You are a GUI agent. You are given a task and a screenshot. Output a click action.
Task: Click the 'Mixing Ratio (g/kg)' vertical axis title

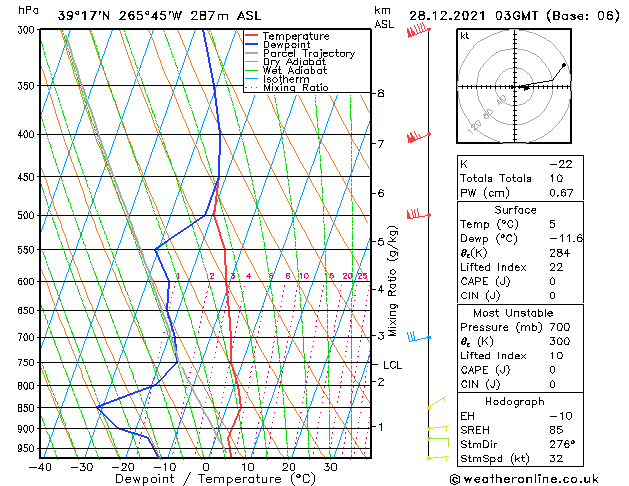coord(392,281)
